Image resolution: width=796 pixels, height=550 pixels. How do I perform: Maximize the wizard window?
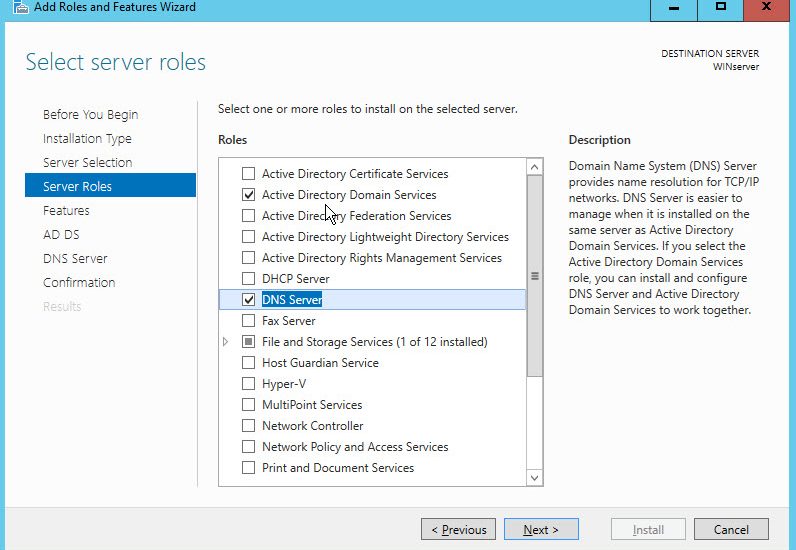coord(720,9)
